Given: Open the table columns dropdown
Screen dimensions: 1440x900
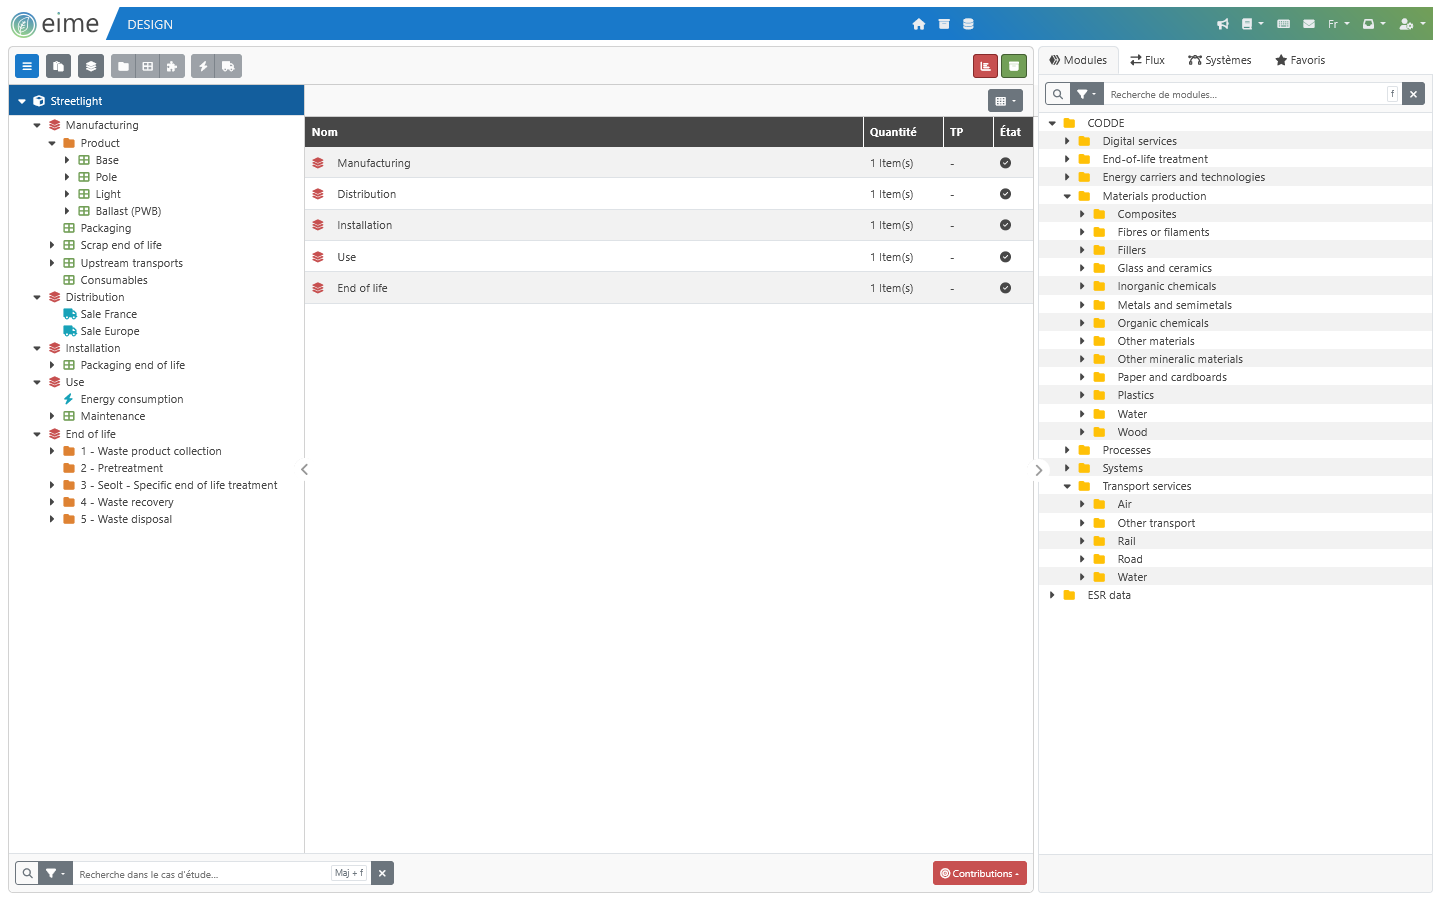Looking at the screenshot, I should 1005,101.
